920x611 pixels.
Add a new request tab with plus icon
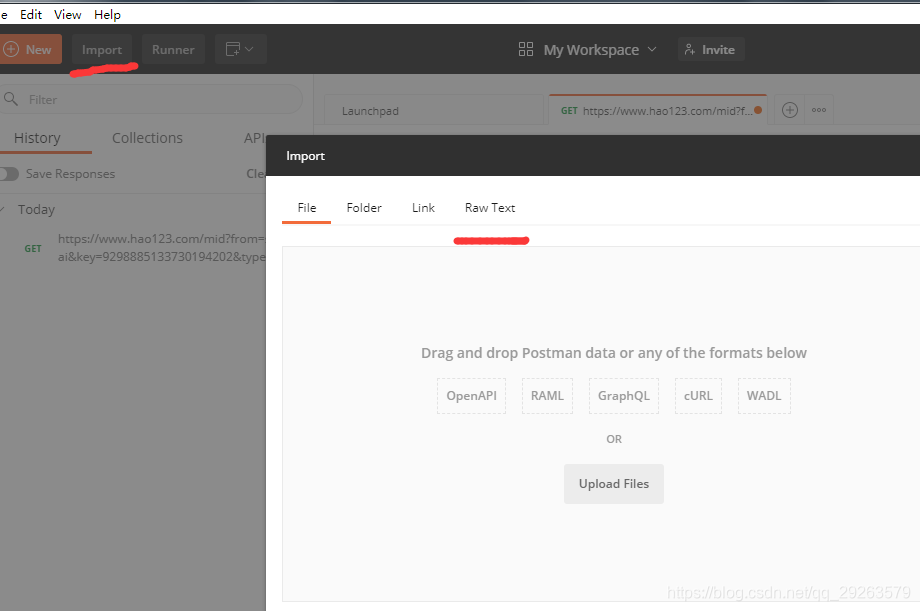click(790, 110)
